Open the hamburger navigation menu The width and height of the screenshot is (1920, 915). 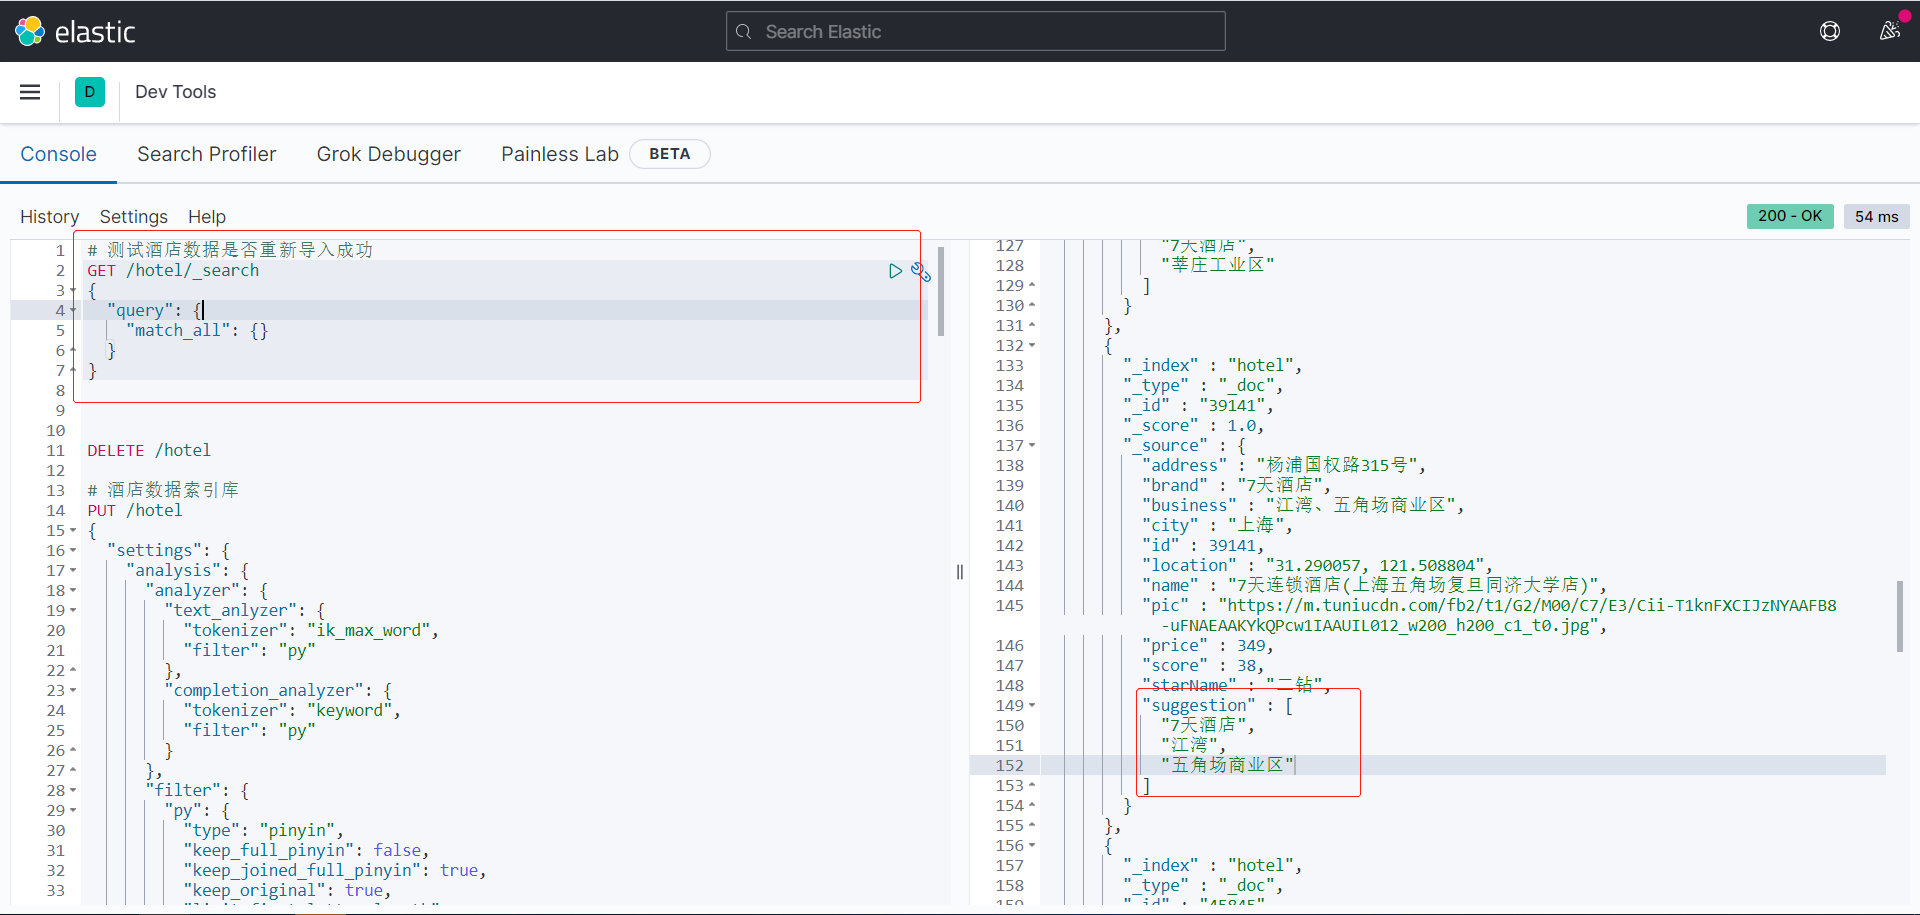point(30,92)
